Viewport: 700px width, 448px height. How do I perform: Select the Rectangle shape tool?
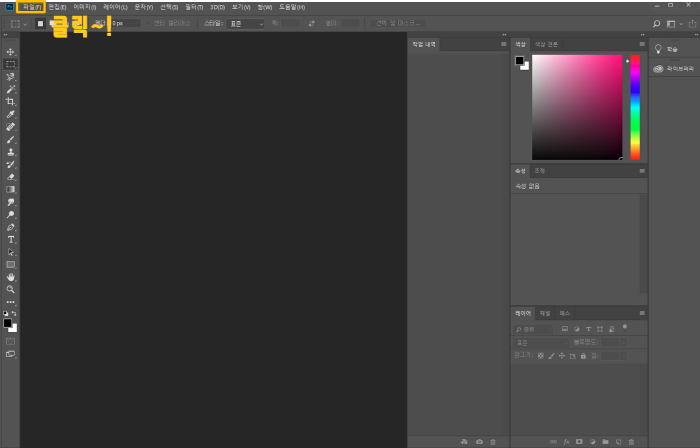pos(10,265)
